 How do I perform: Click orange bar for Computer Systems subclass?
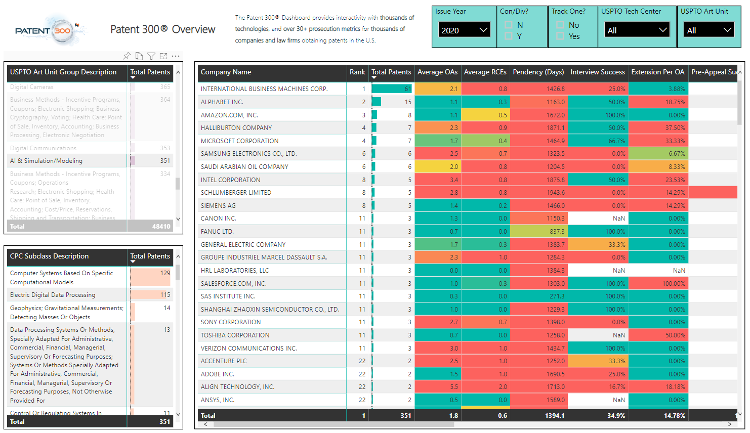(x=151, y=277)
